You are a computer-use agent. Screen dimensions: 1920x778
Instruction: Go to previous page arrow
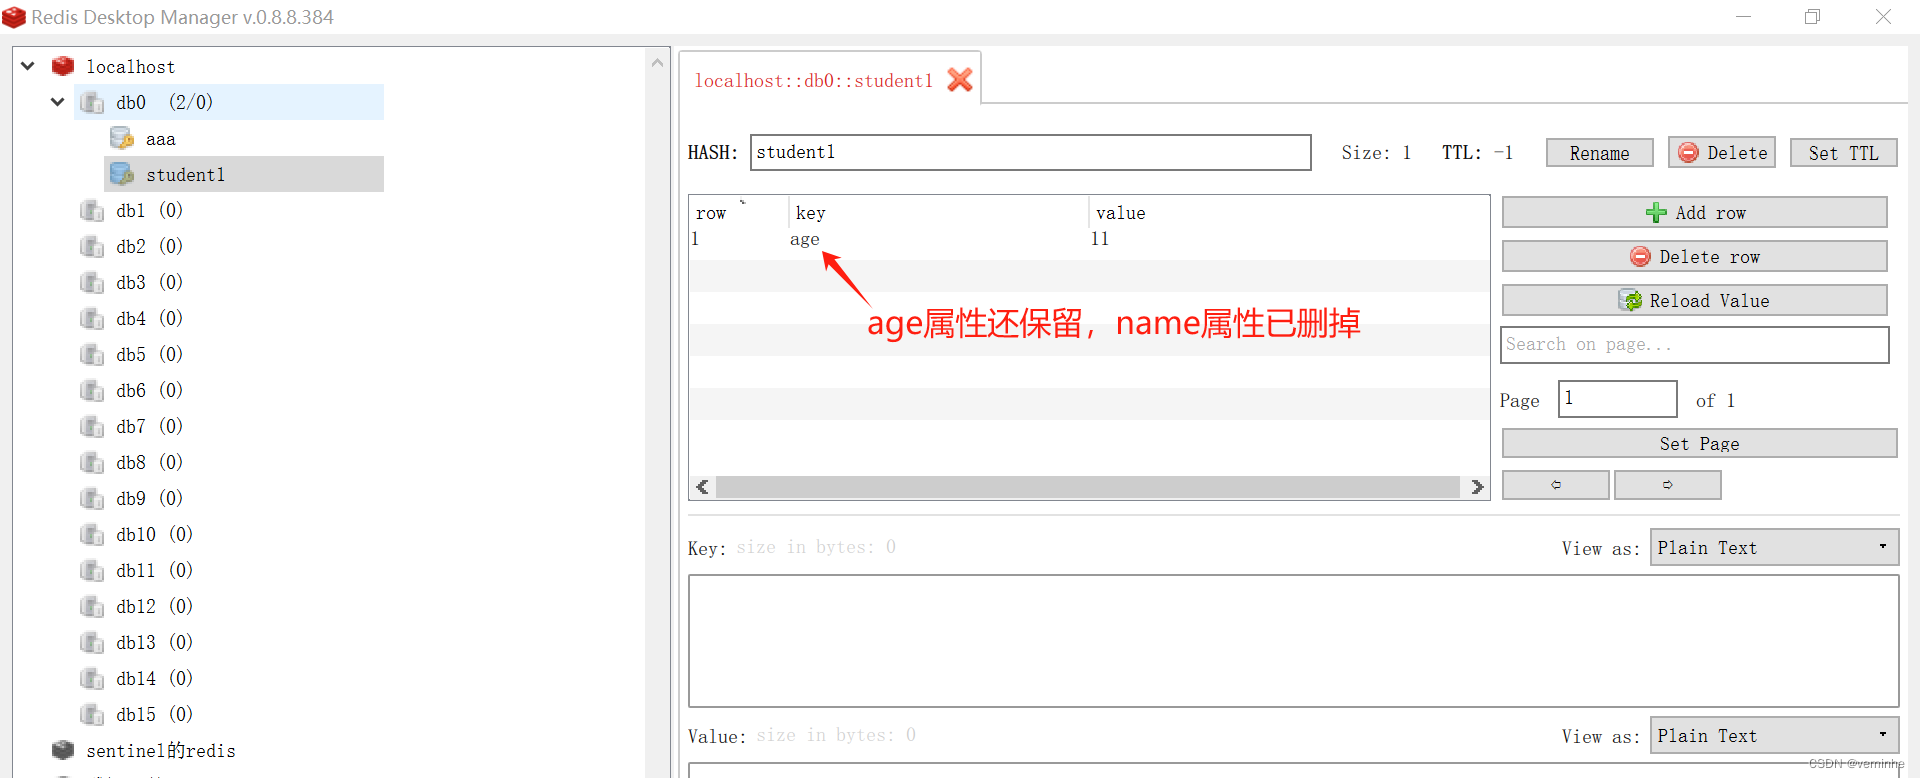click(x=1555, y=485)
